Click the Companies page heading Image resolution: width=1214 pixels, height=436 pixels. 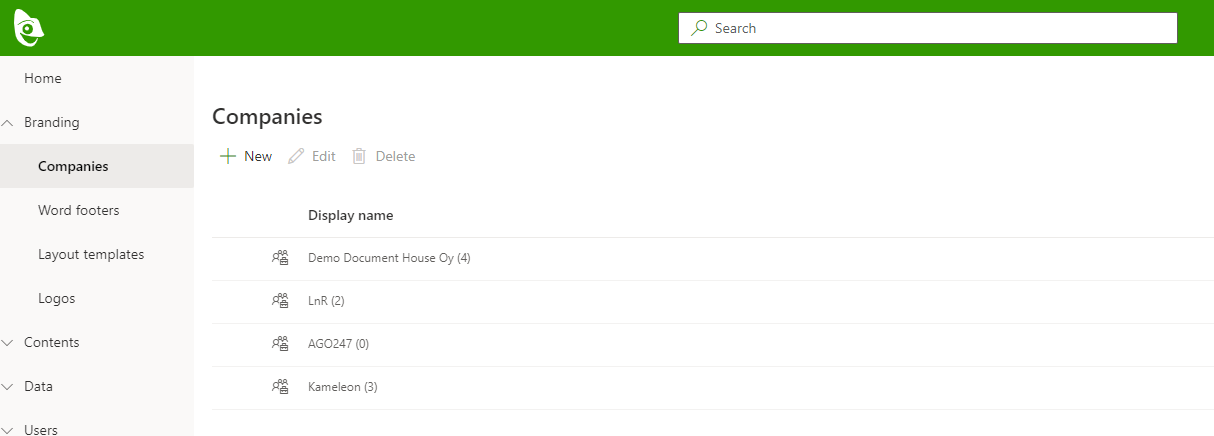(267, 116)
